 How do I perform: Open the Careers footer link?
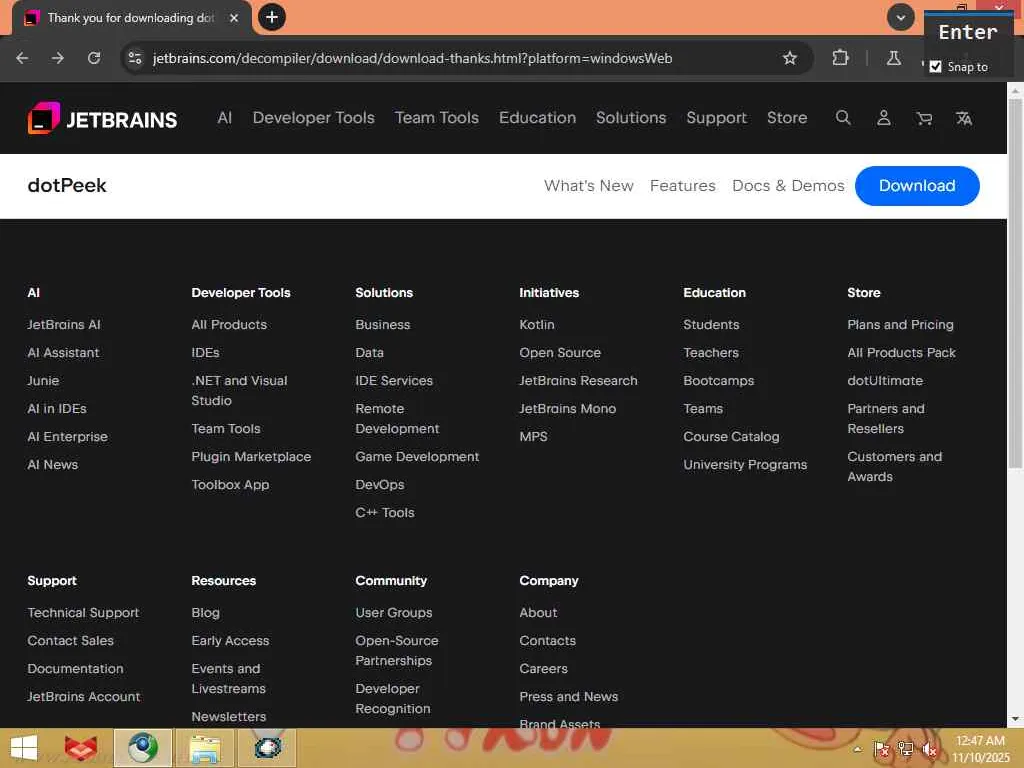click(543, 669)
